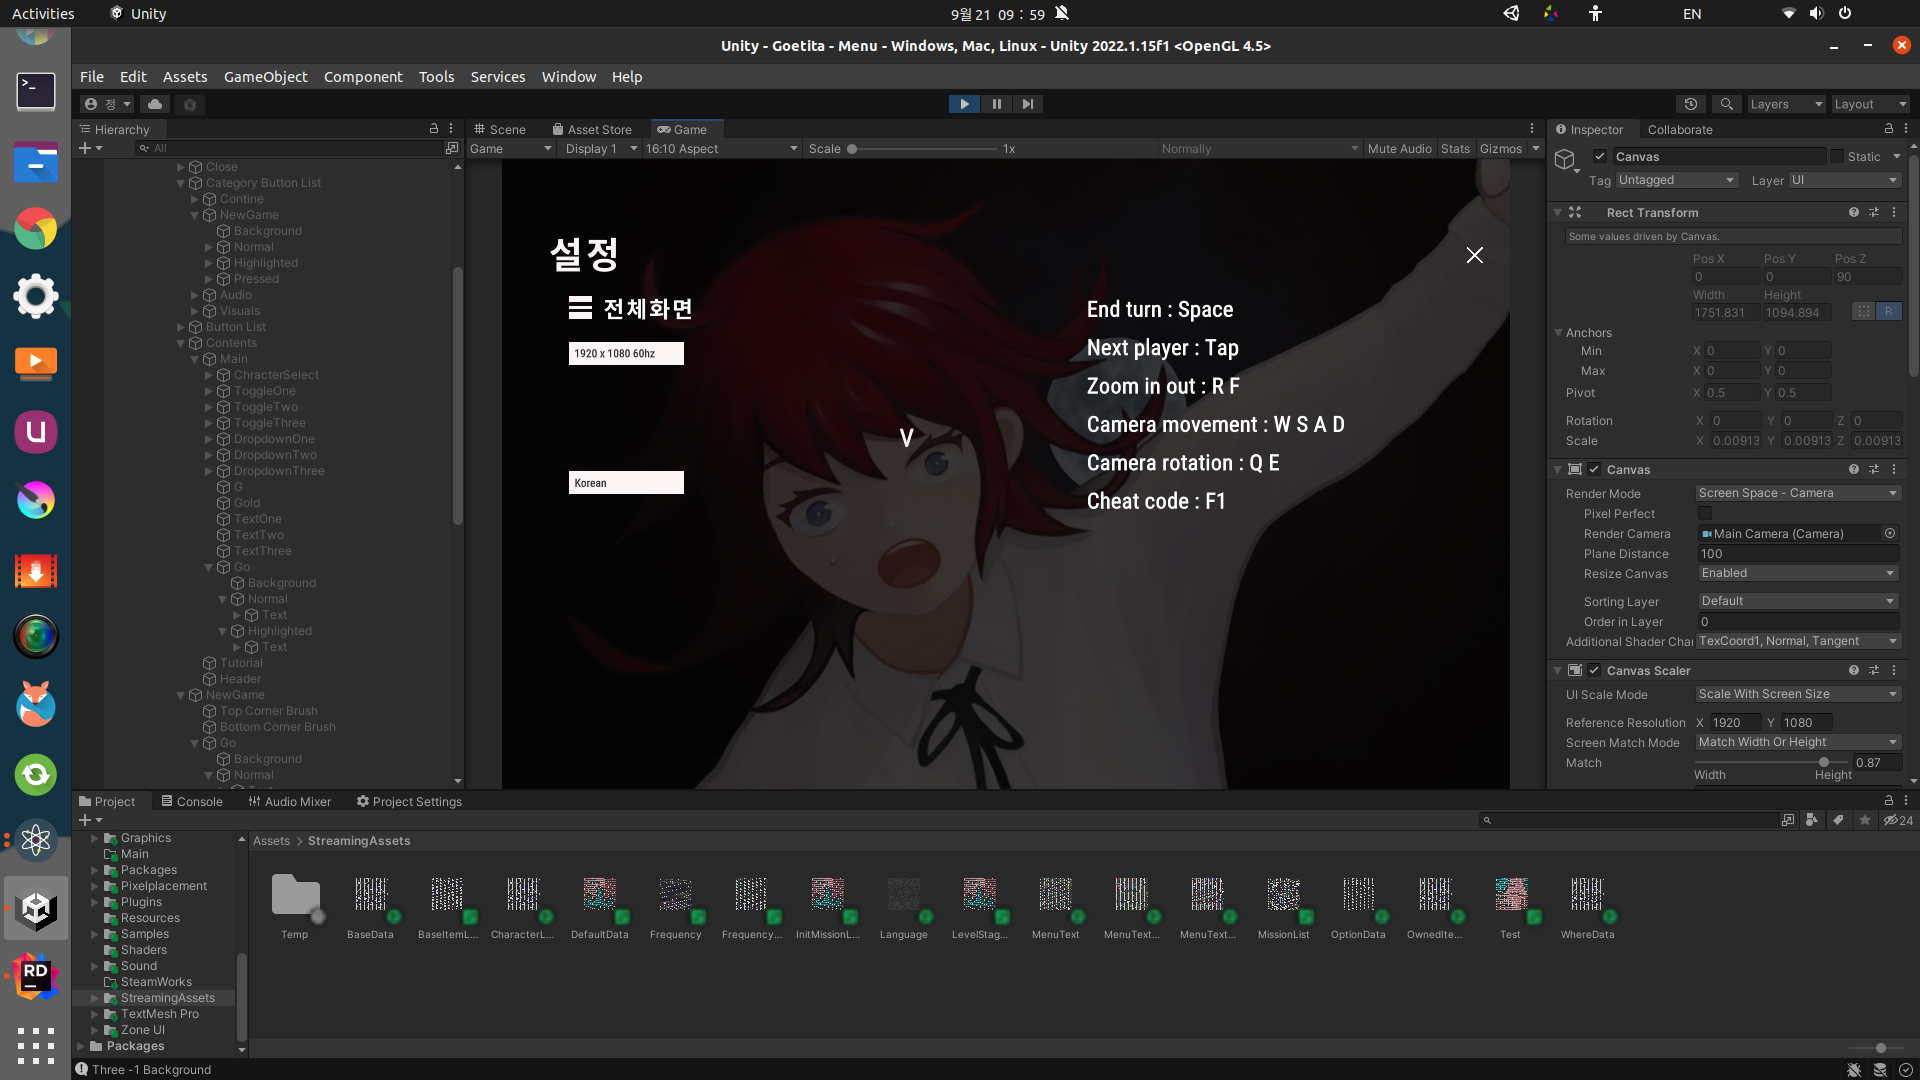The height and width of the screenshot is (1080, 1920).
Task: Open the Screen Match Mode dropdown
Action: tap(1798, 742)
